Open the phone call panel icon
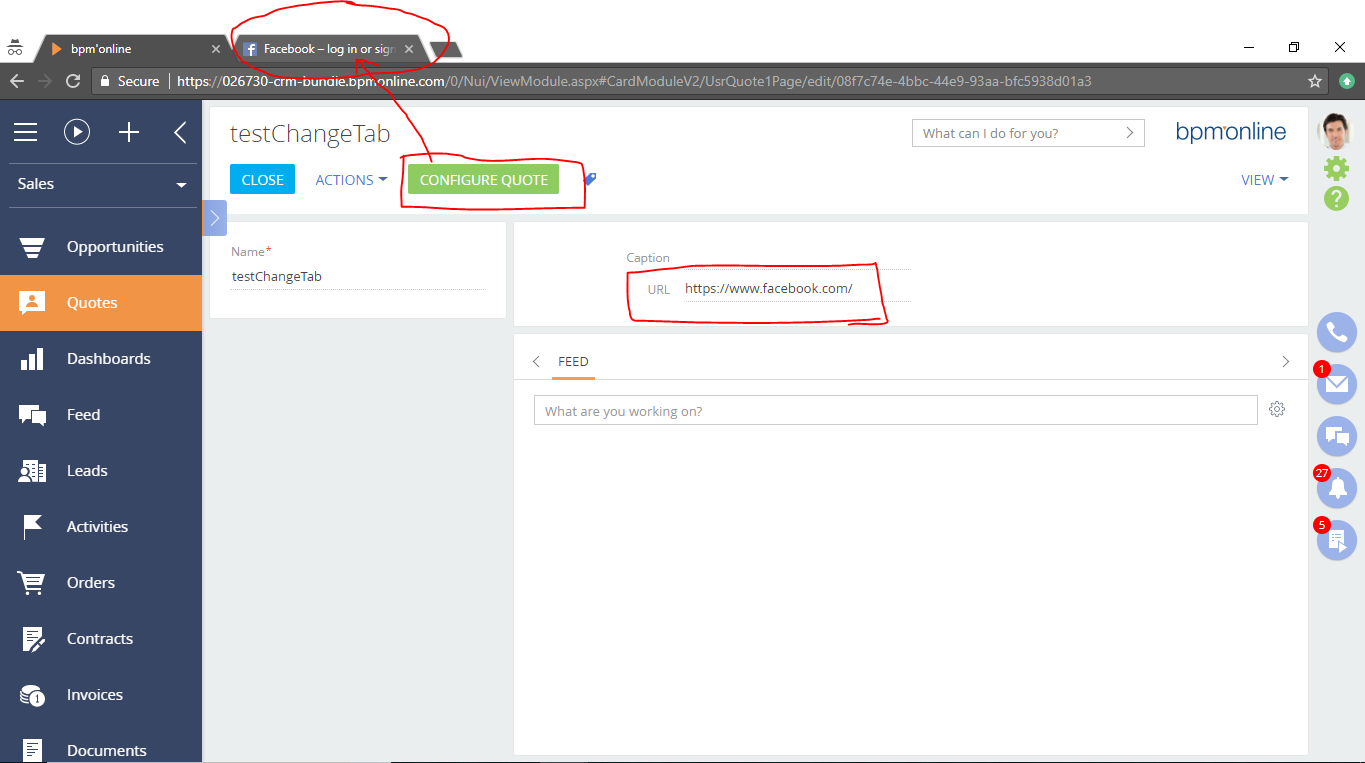The height and width of the screenshot is (763, 1365). click(1337, 333)
